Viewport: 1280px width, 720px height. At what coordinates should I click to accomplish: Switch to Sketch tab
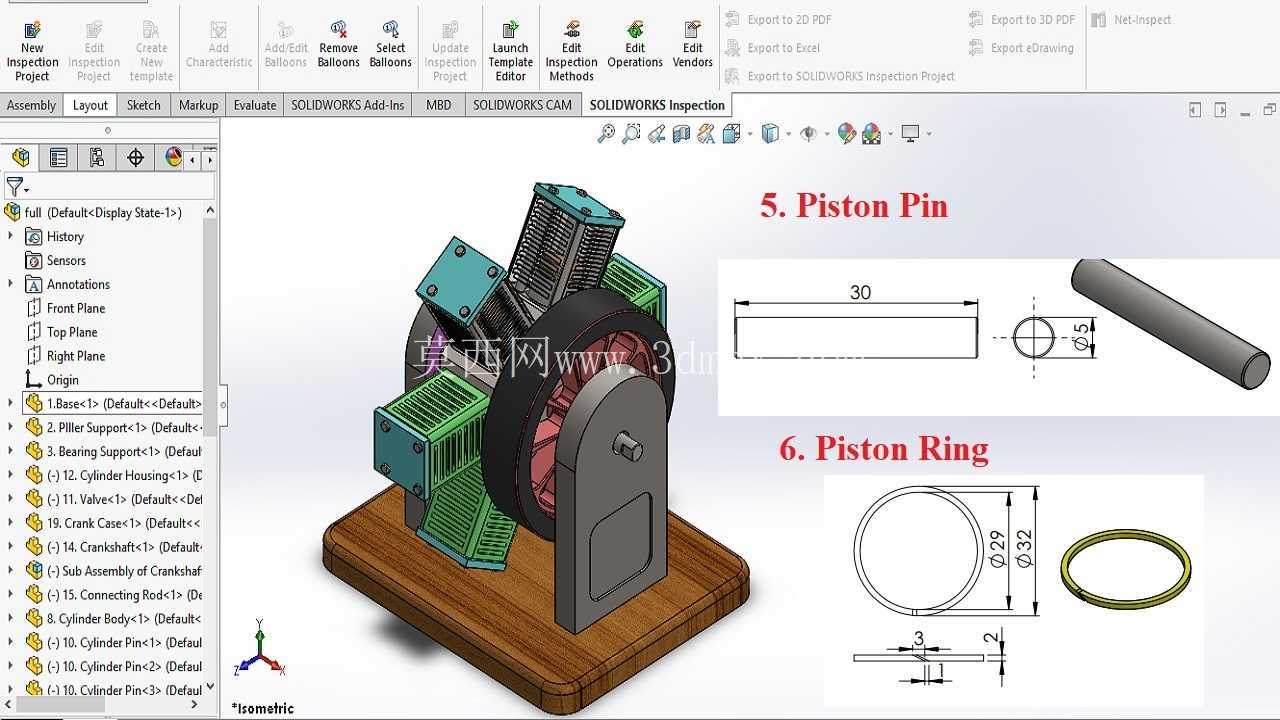(144, 105)
